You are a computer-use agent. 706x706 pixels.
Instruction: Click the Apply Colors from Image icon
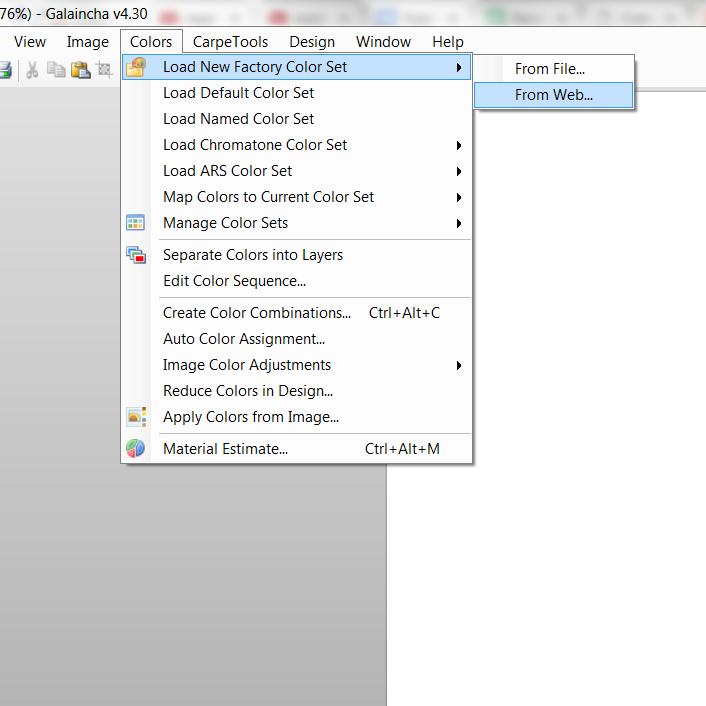(x=136, y=417)
